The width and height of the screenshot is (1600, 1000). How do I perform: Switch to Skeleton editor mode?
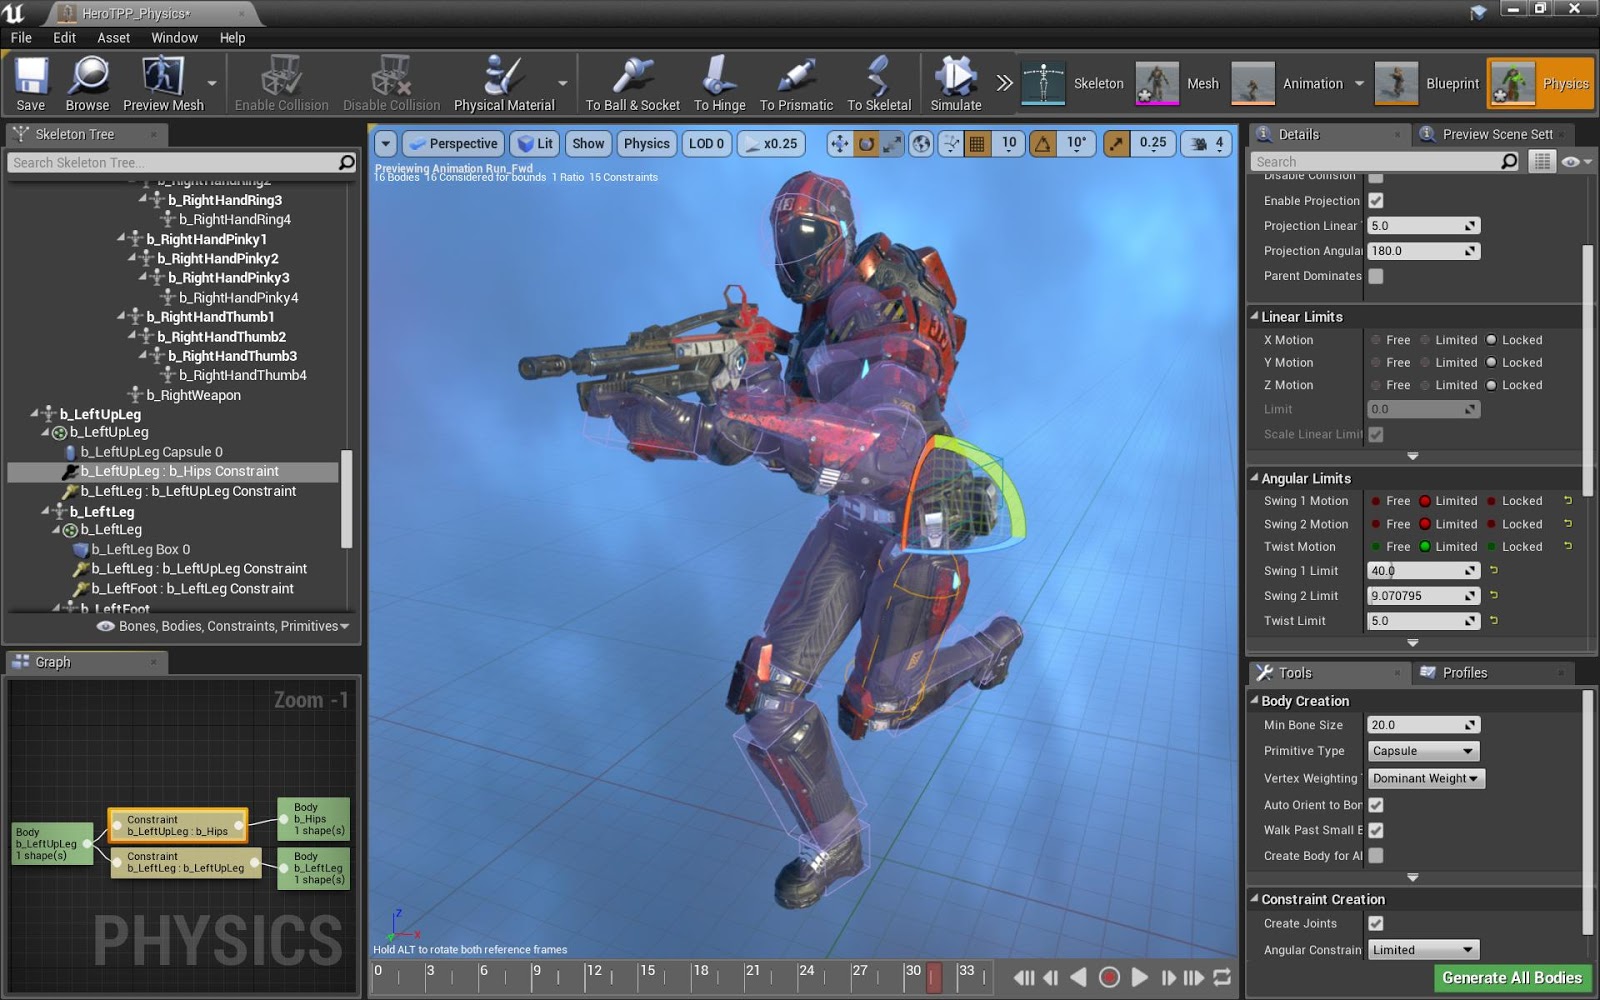(1072, 83)
